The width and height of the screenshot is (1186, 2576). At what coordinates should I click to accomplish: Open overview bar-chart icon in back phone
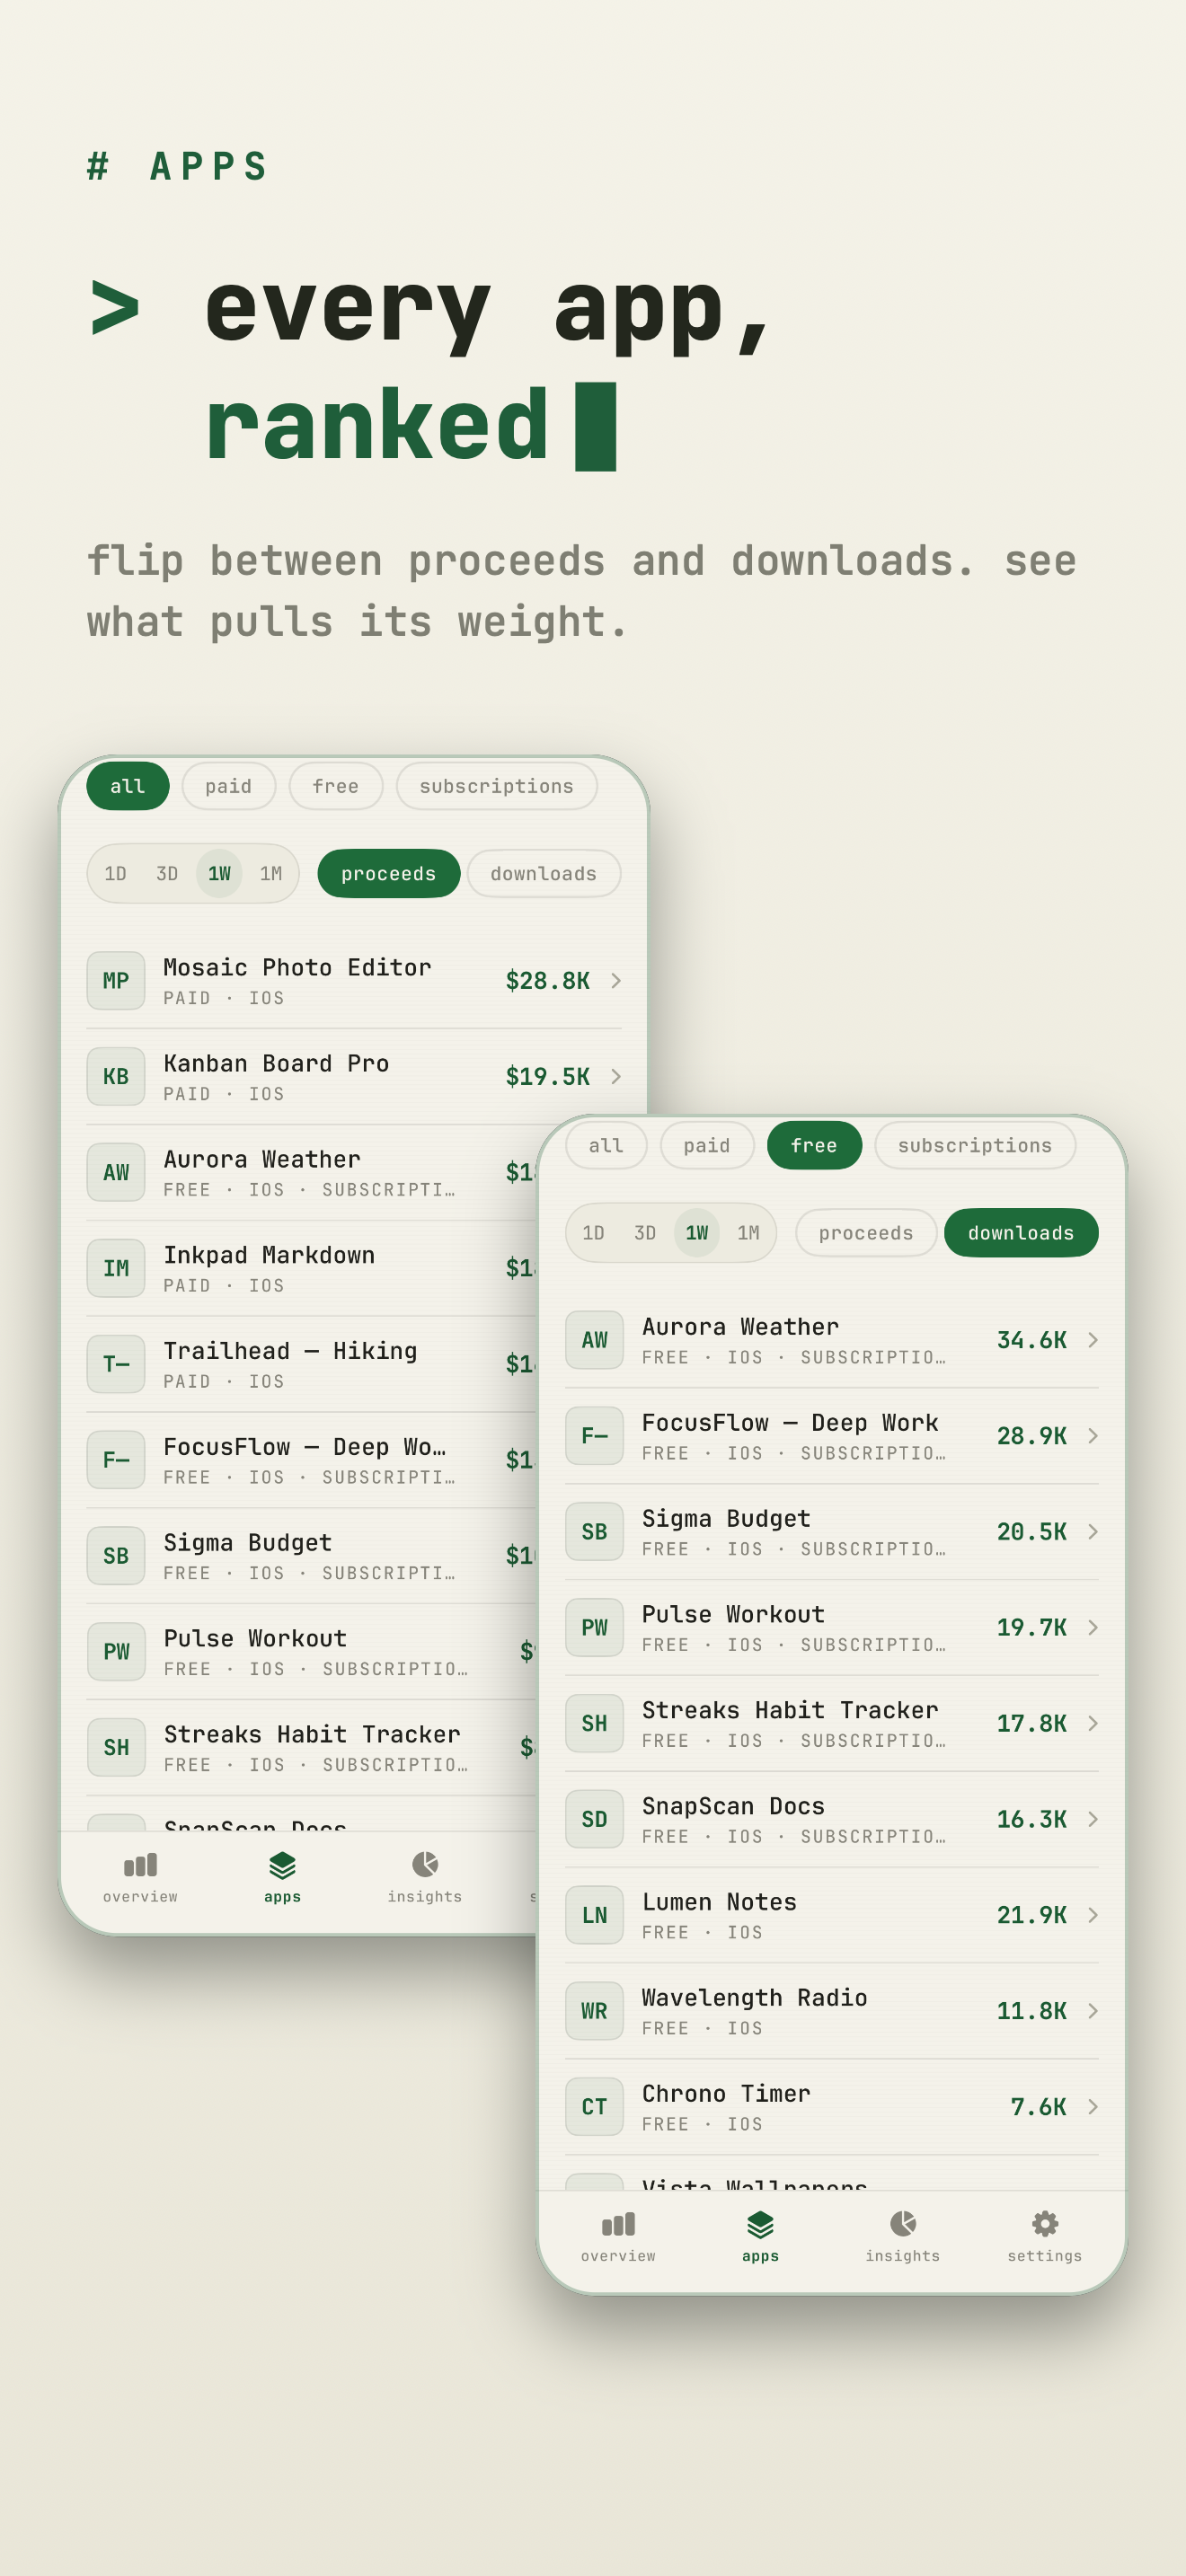[x=140, y=1865]
